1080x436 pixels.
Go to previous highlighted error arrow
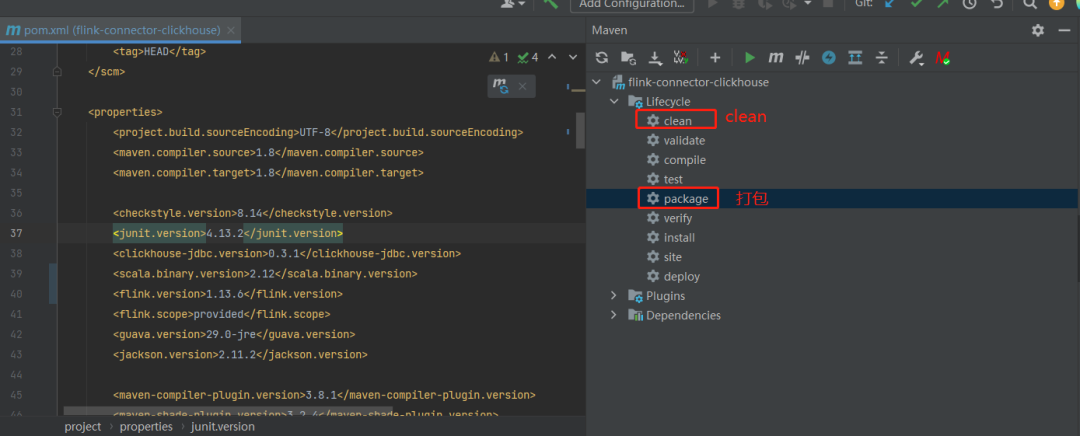click(553, 57)
